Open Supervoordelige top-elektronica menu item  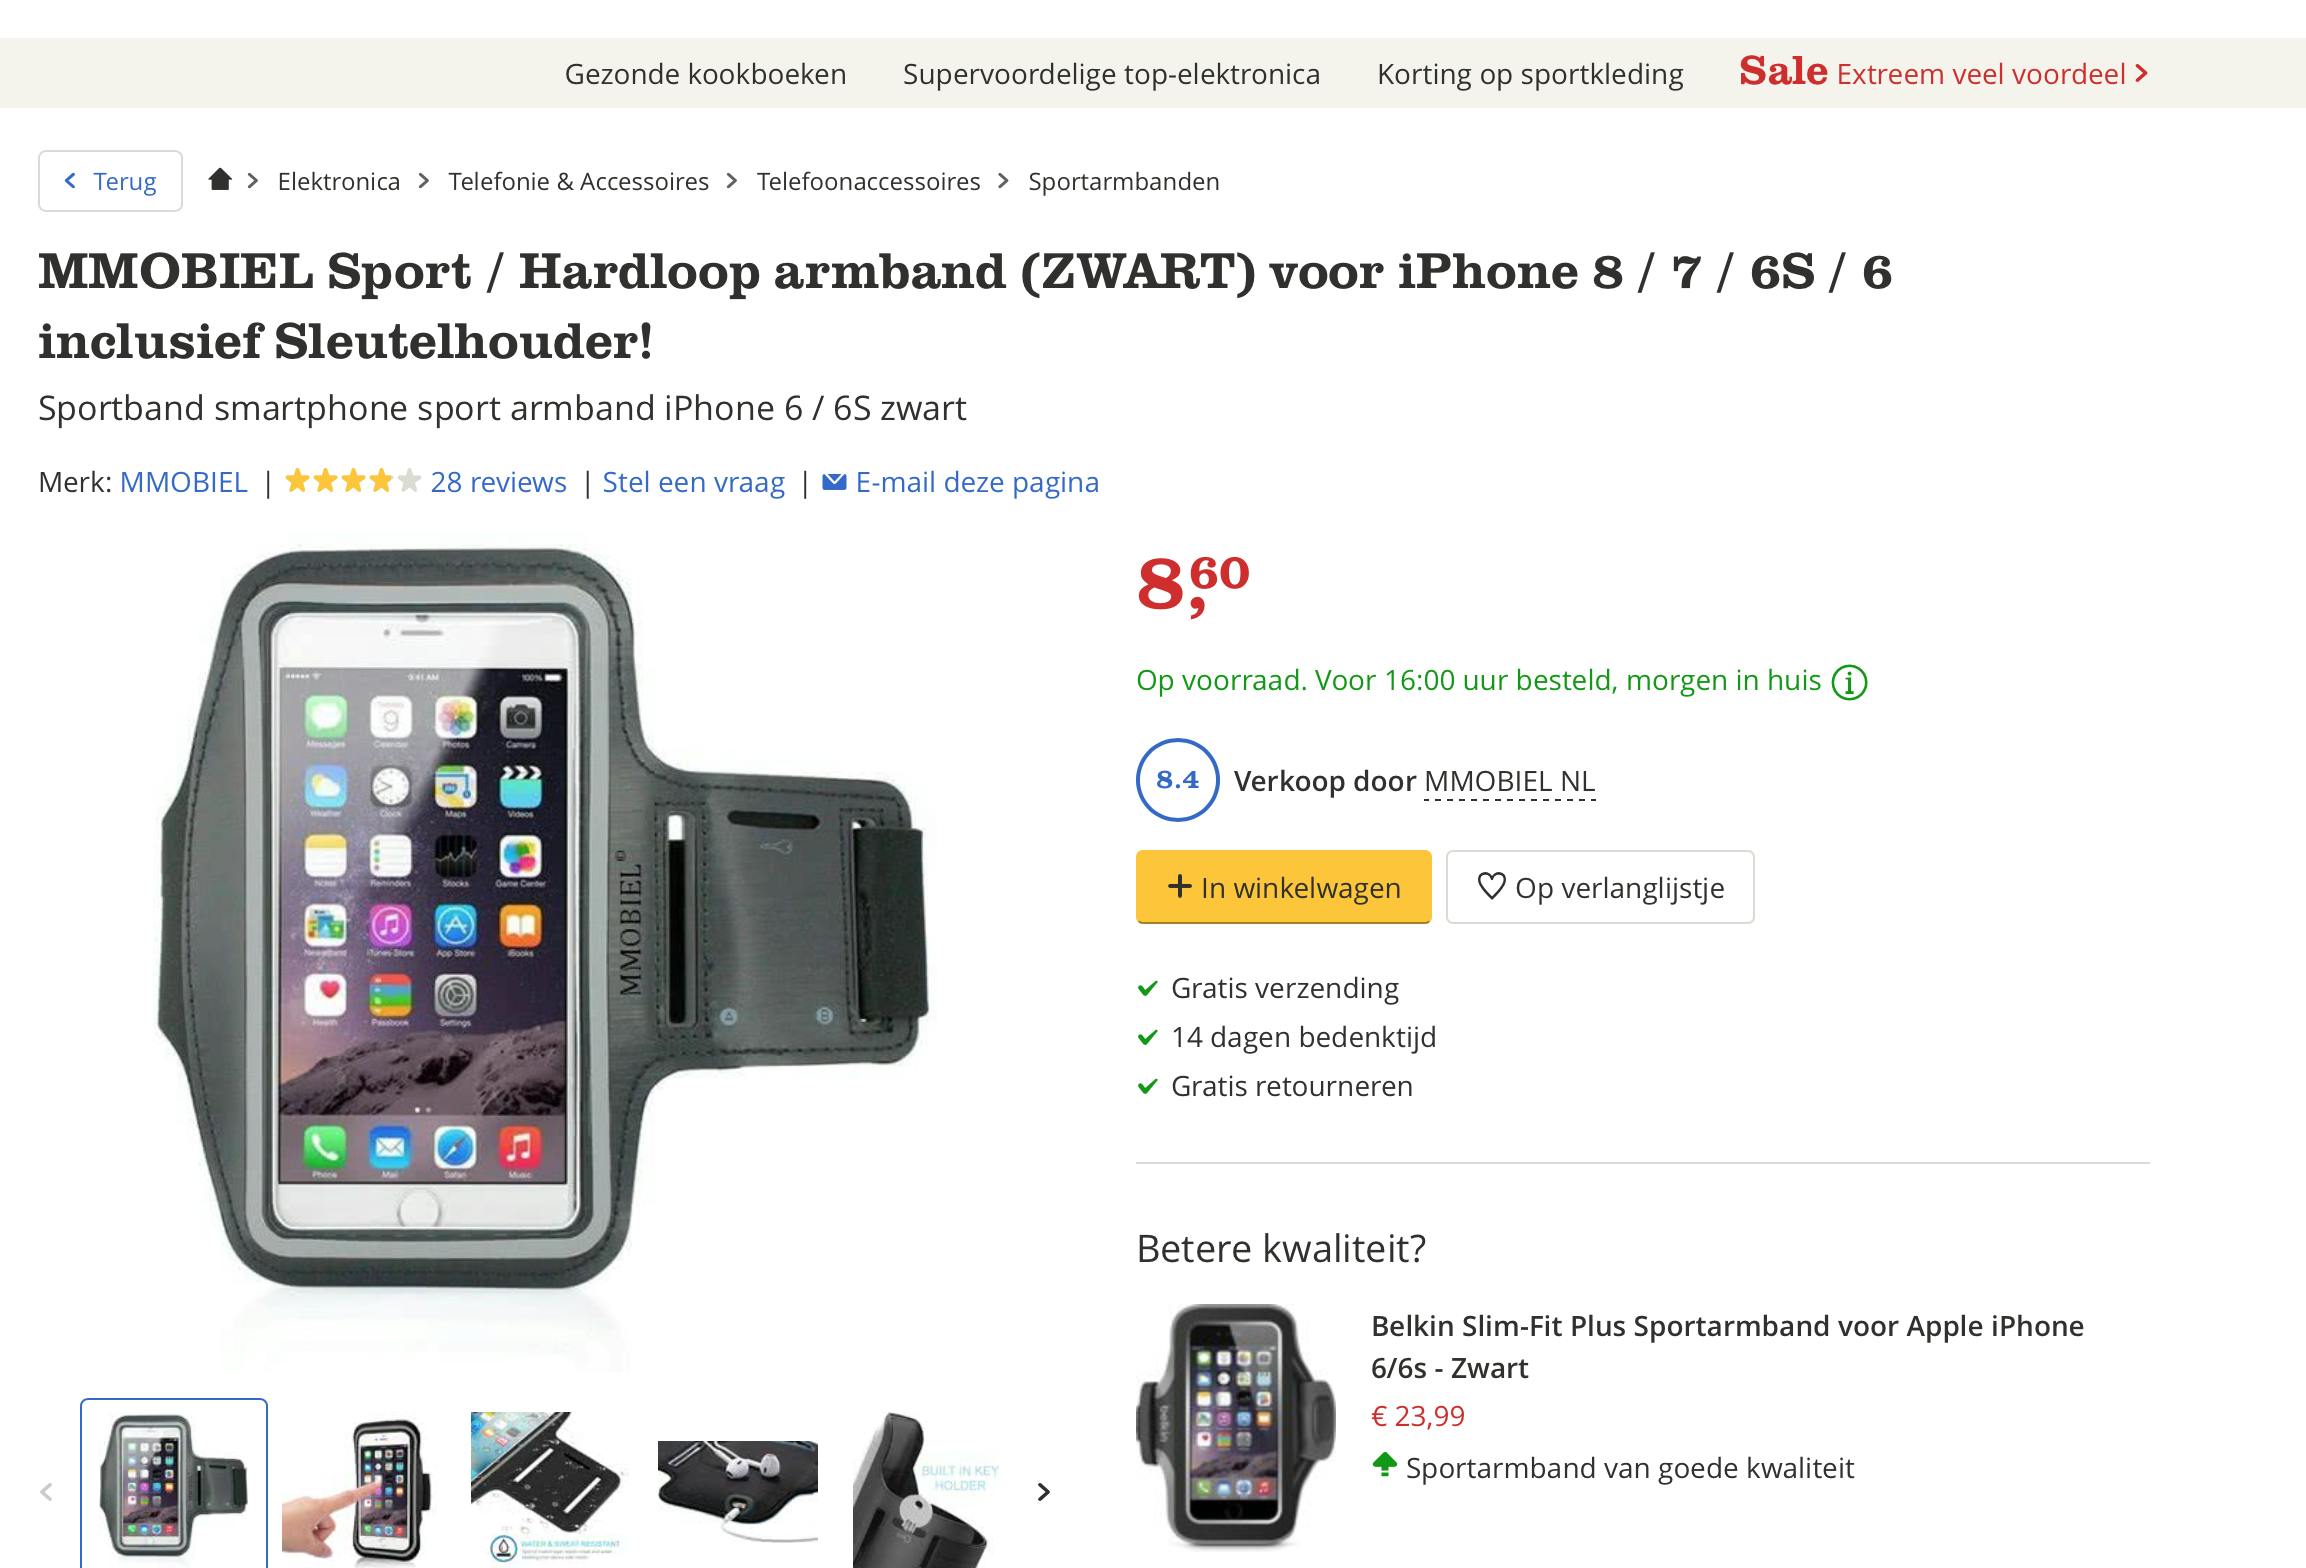(x=1111, y=74)
